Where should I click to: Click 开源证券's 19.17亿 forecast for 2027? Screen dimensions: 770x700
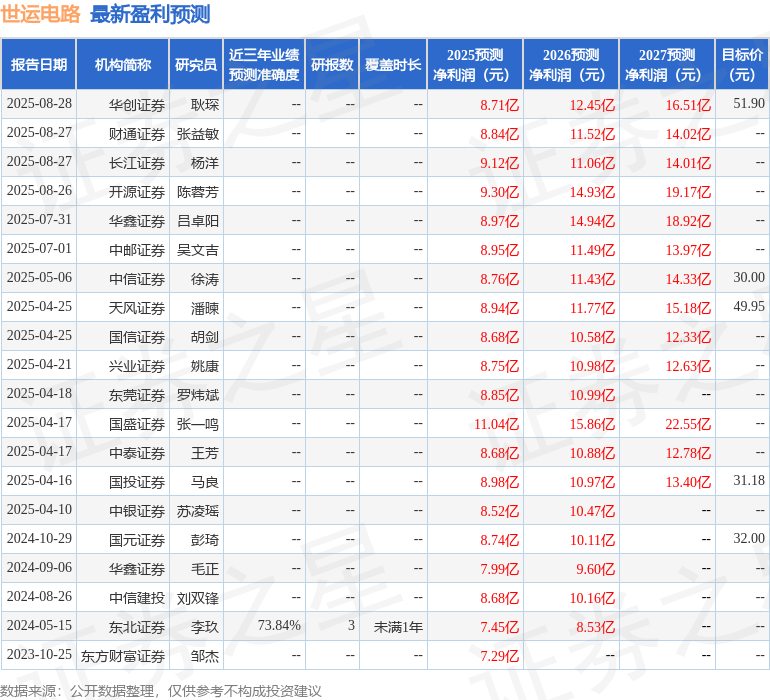688,191
